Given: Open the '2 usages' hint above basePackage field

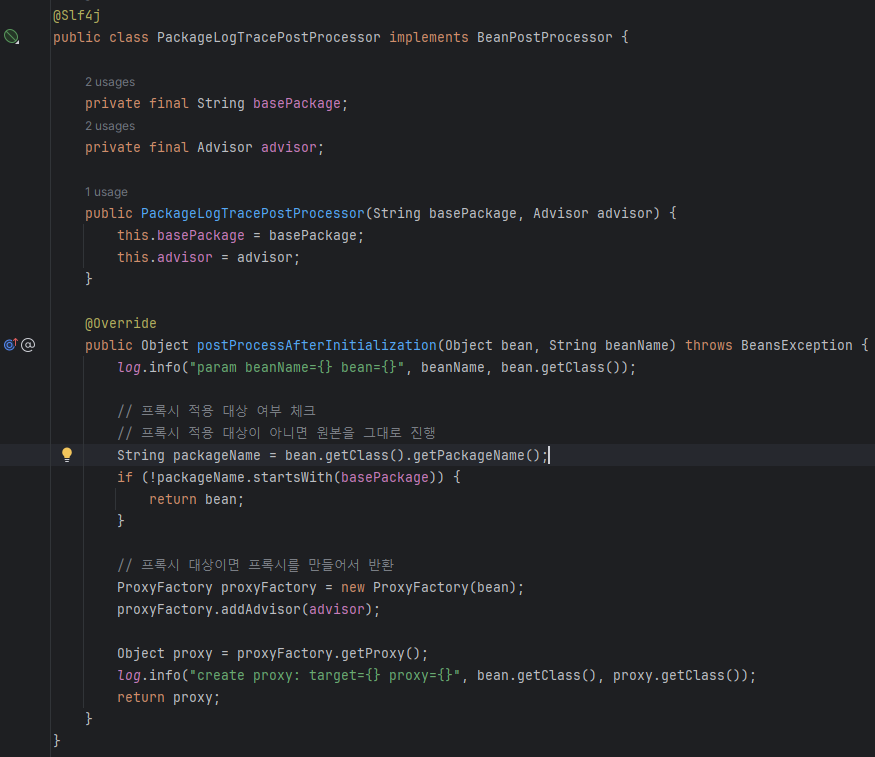Looking at the screenshot, I should pos(110,82).
